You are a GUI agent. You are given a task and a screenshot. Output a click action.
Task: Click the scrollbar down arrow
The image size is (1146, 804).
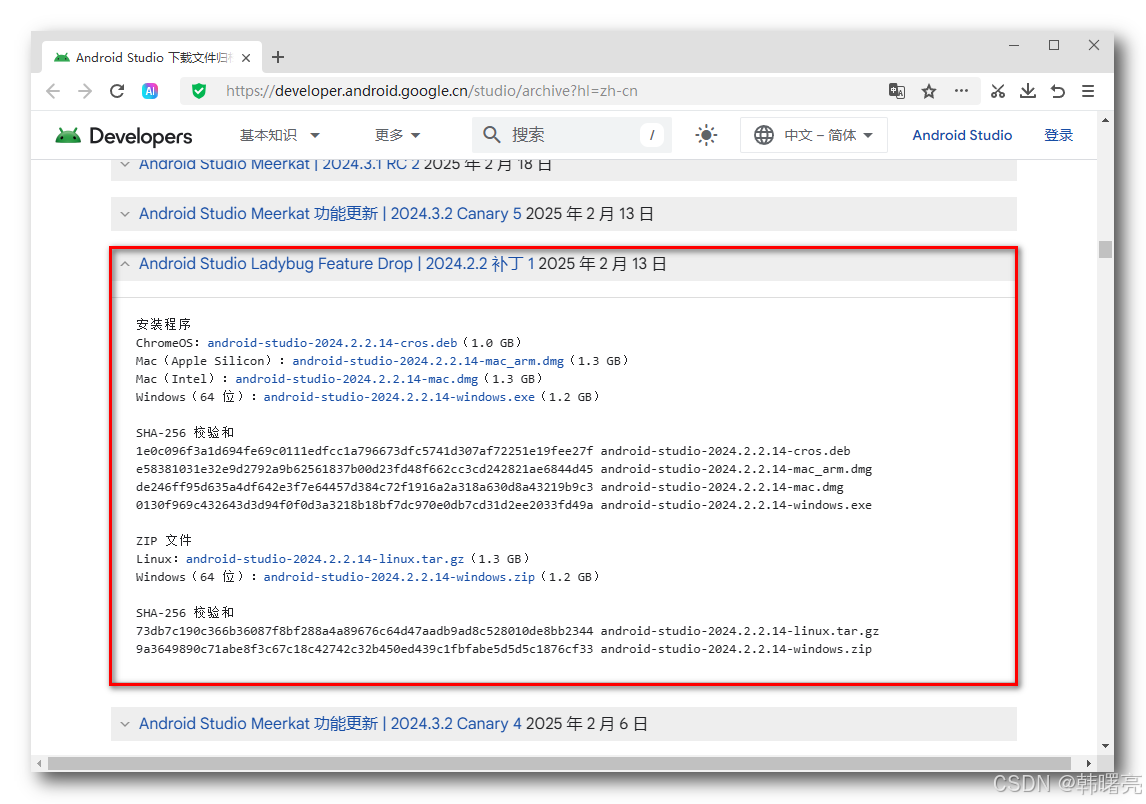tap(1105, 746)
